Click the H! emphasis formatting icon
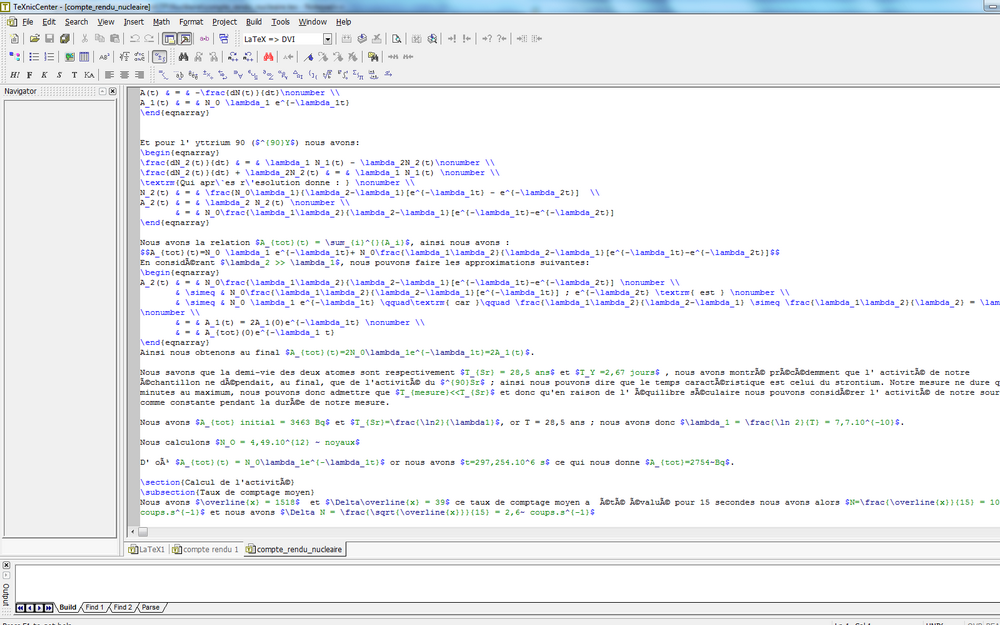This screenshot has height=625, width=1000. [14, 75]
